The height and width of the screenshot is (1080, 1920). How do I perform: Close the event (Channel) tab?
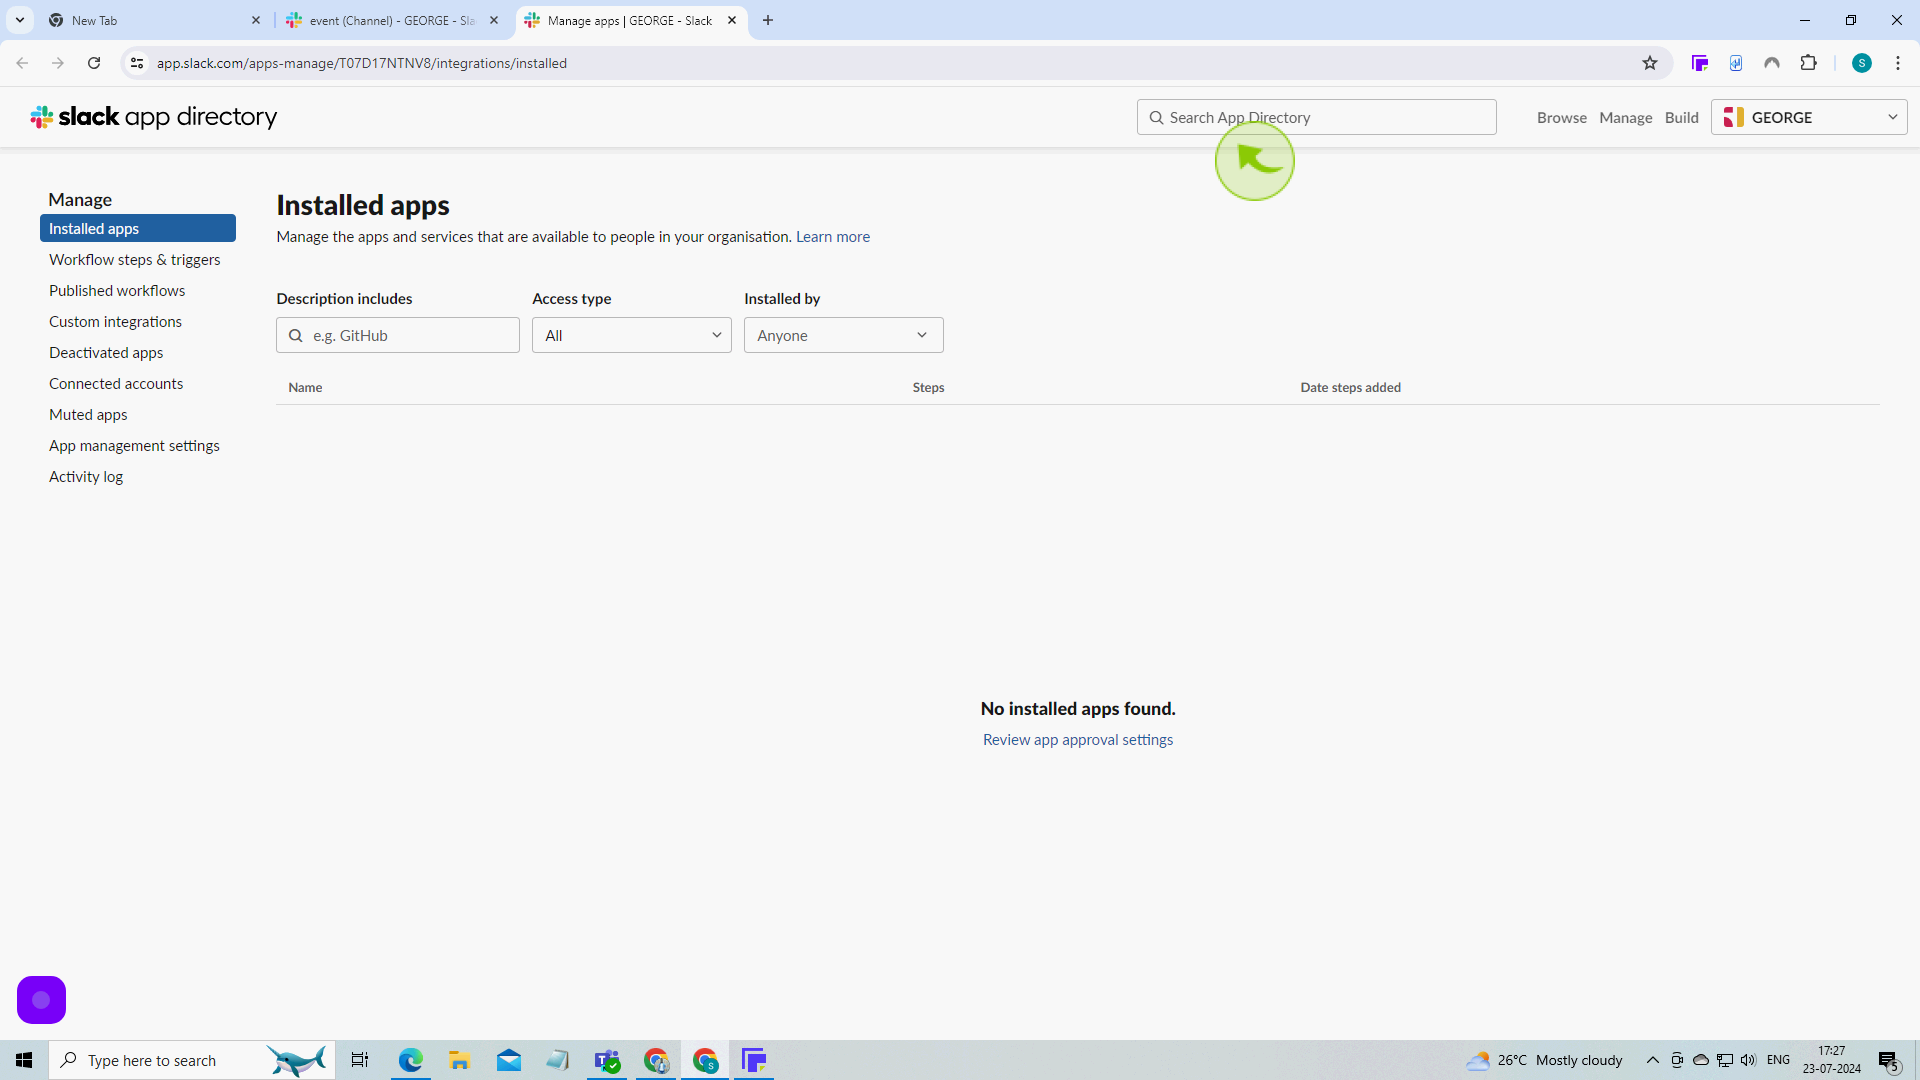pos(494,20)
